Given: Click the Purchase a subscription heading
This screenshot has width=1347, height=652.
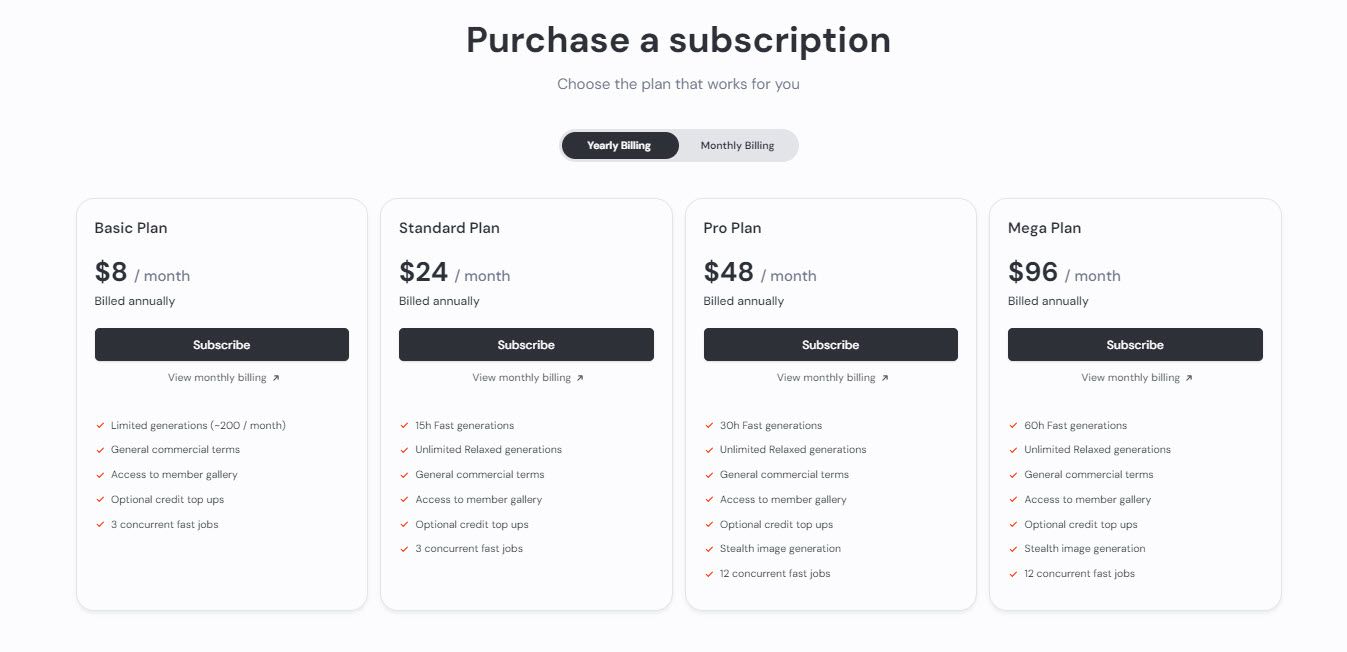Looking at the screenshot, I should click(x=678, y=40).
